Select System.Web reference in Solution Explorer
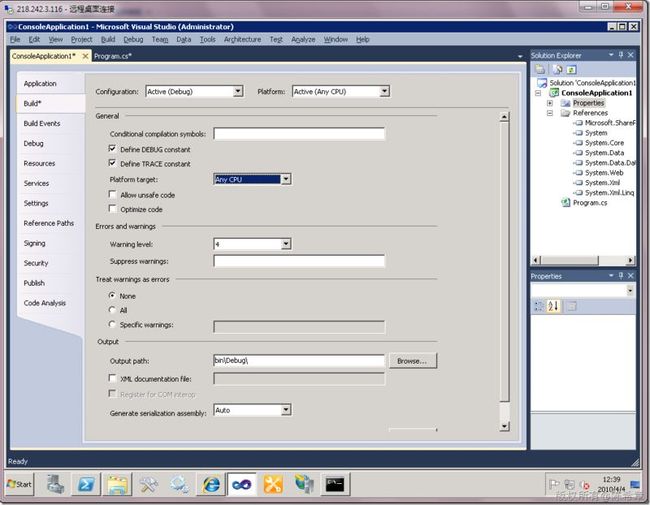The height and width of the screenshot is (505, 650). [604, 172]
